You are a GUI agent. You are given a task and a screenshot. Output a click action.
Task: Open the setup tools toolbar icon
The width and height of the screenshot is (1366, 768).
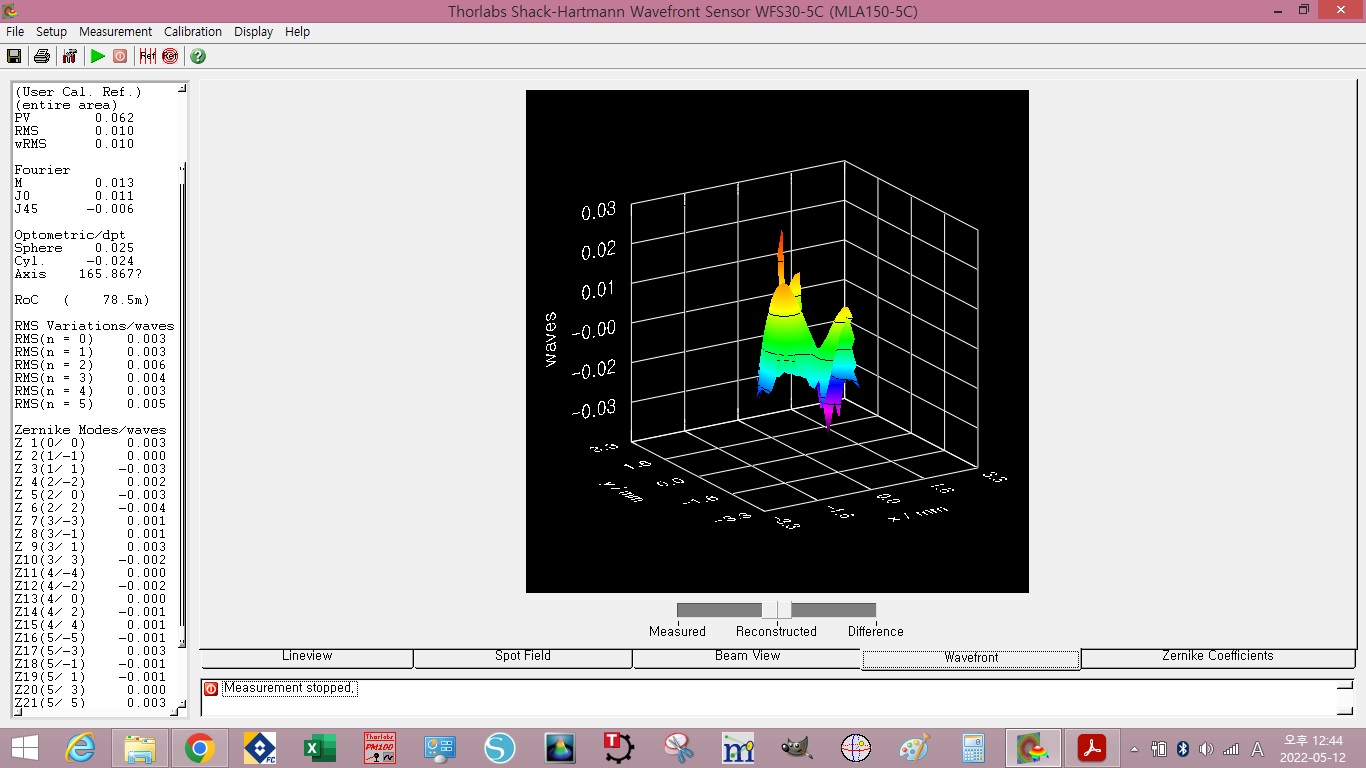(70, 56)
